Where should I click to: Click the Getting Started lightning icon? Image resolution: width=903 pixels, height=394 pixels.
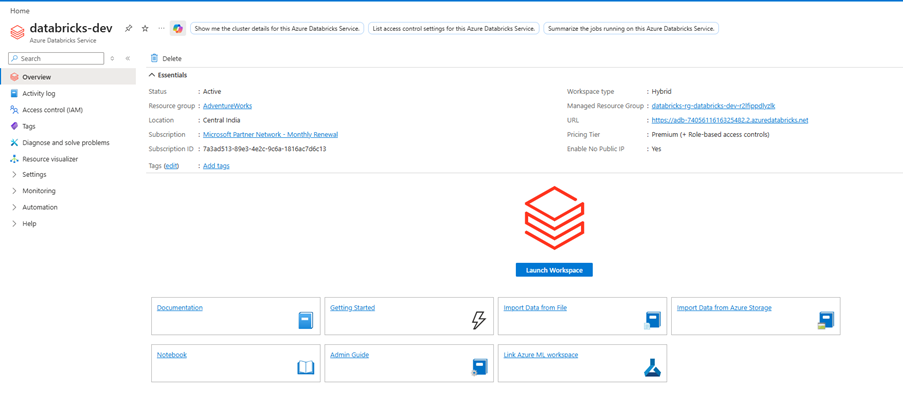tap(479, 320)
